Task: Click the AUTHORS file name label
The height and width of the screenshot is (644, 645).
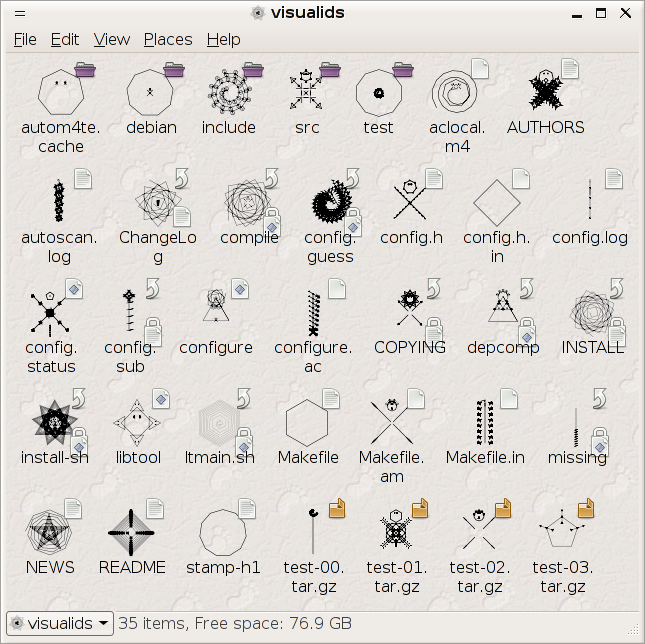Action: coord(545,127)
